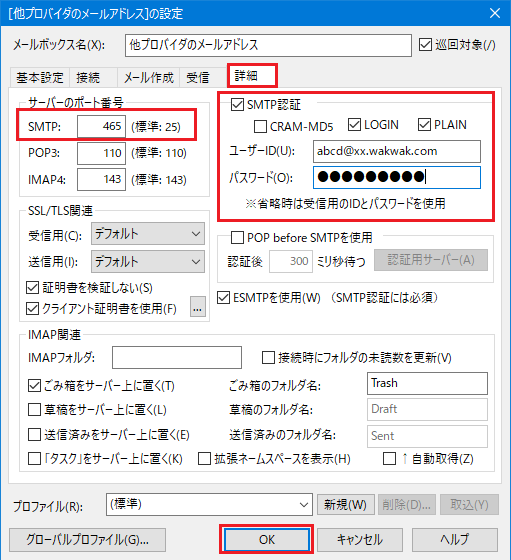Toggle the SMTP認証 checkbox
This screenshot has height=560, width=511.
[237, 104]
